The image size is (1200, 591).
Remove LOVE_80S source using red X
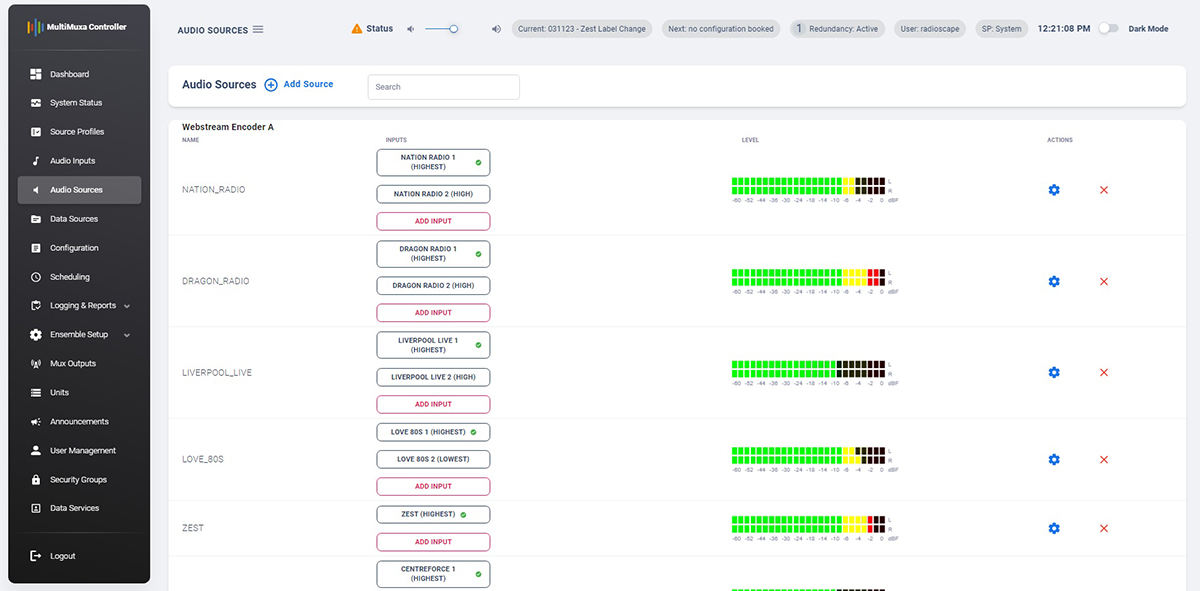tap(1104, 460)
